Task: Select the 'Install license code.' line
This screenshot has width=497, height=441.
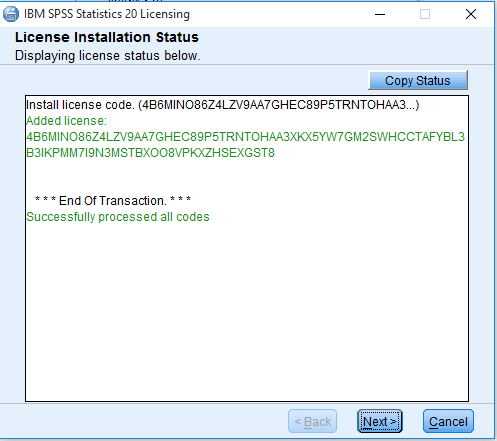Action: tap(222, 105)
